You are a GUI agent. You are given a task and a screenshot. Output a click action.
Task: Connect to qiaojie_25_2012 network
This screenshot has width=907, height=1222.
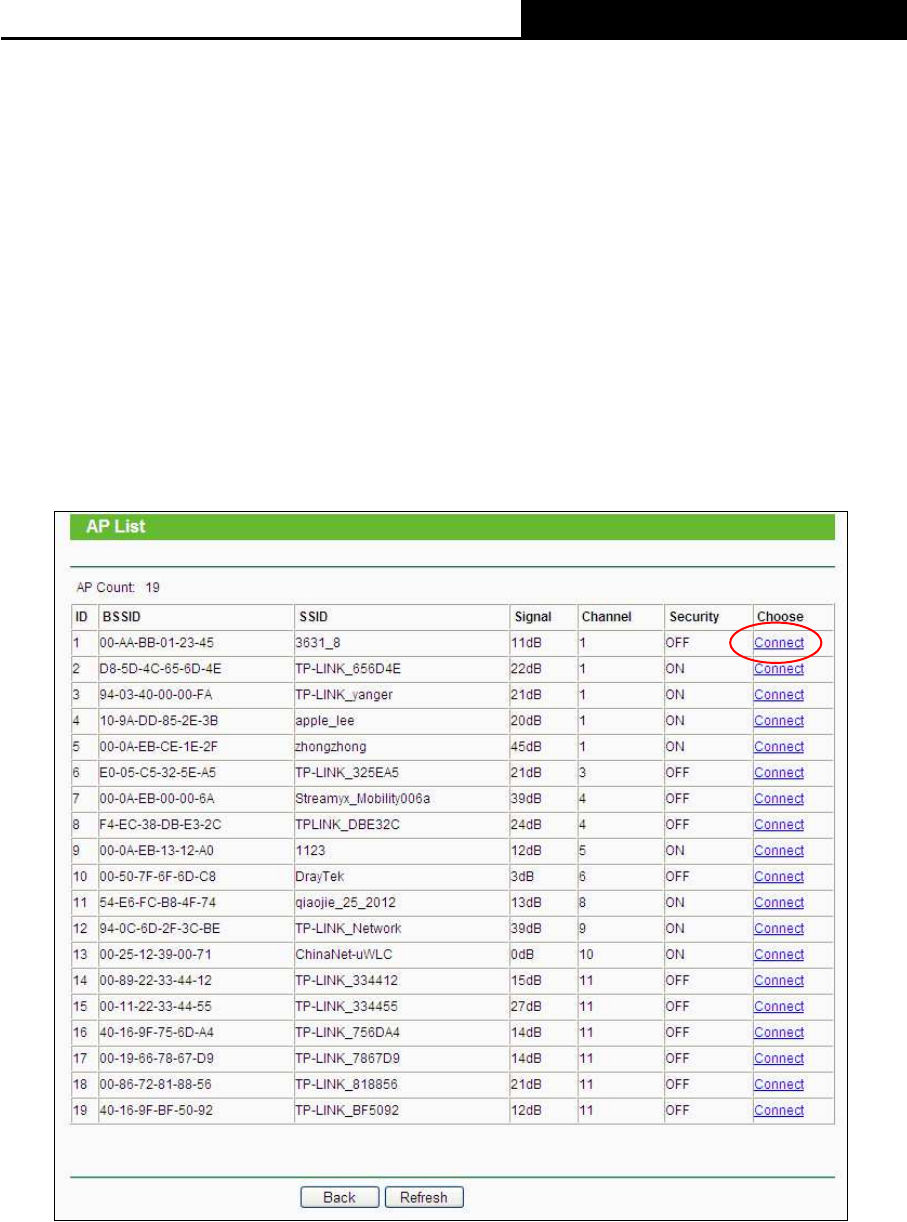pyautogui.click(x=779, y=903)
